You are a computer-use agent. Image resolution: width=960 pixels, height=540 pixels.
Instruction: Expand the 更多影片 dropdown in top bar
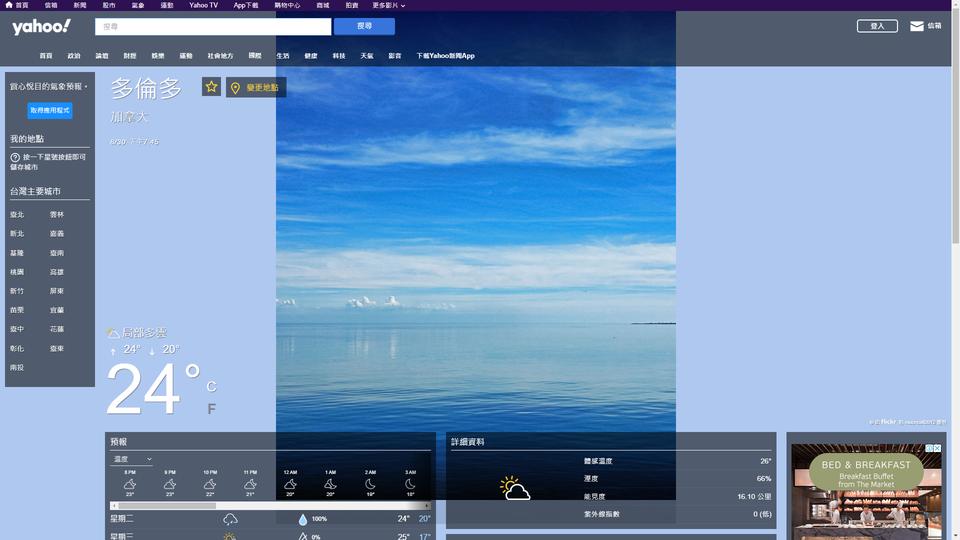pos(389,5)
